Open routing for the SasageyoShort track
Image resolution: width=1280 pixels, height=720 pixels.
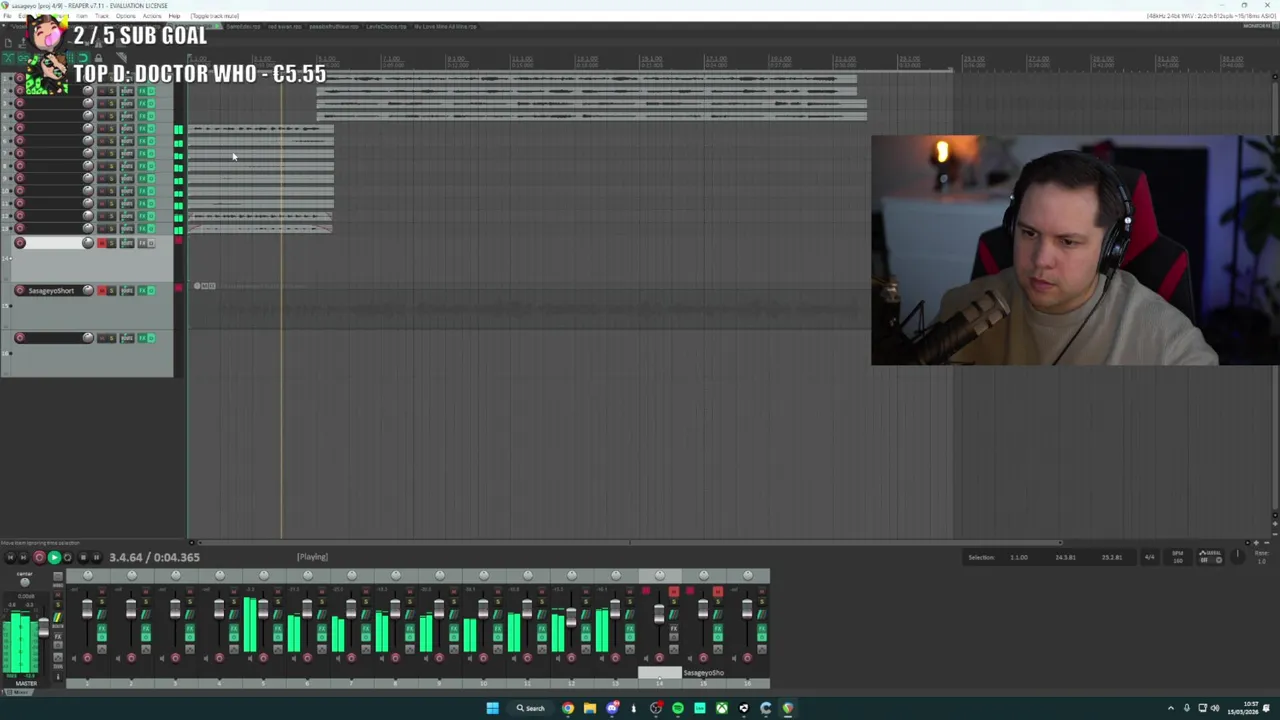click(127, 291)
